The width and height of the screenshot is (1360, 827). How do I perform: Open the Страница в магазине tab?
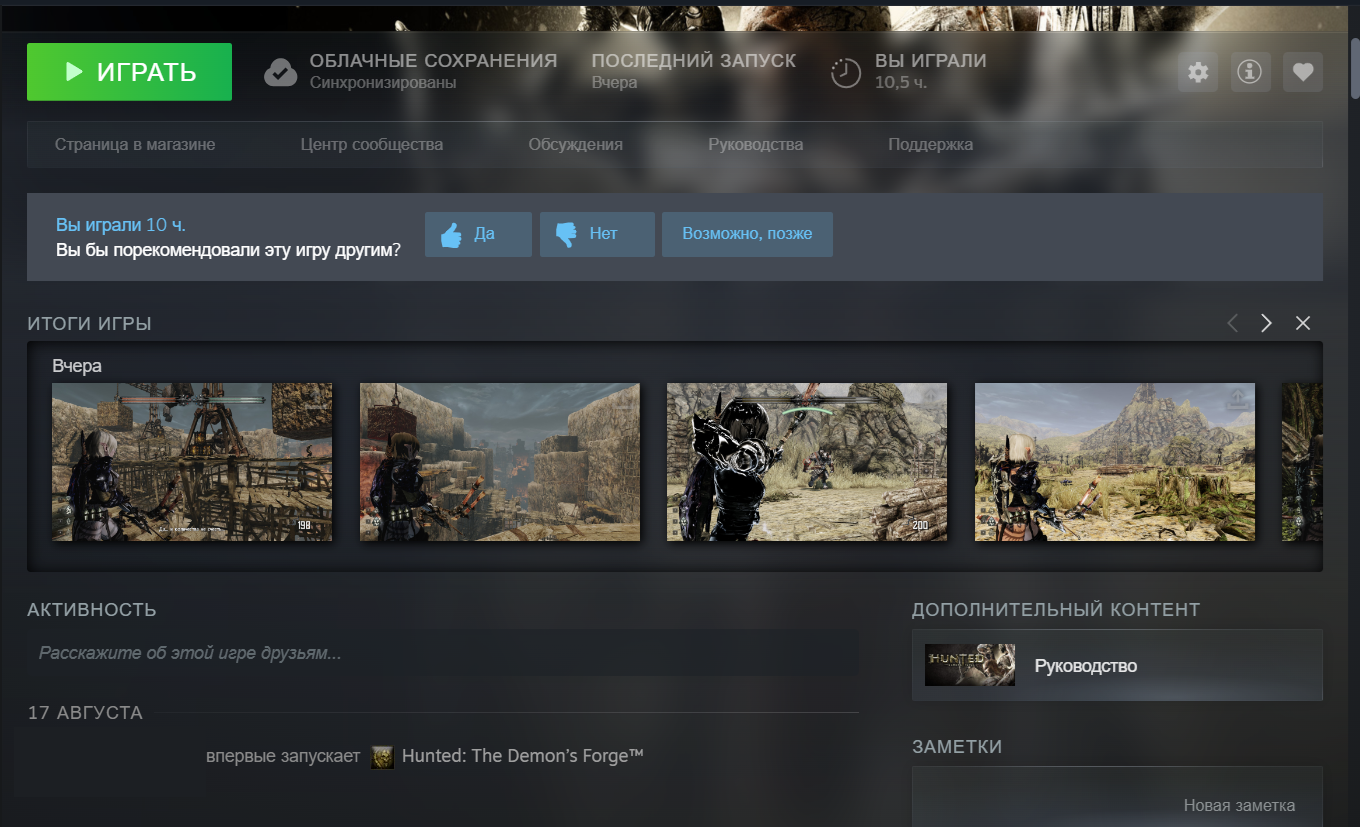click(135, 145)
